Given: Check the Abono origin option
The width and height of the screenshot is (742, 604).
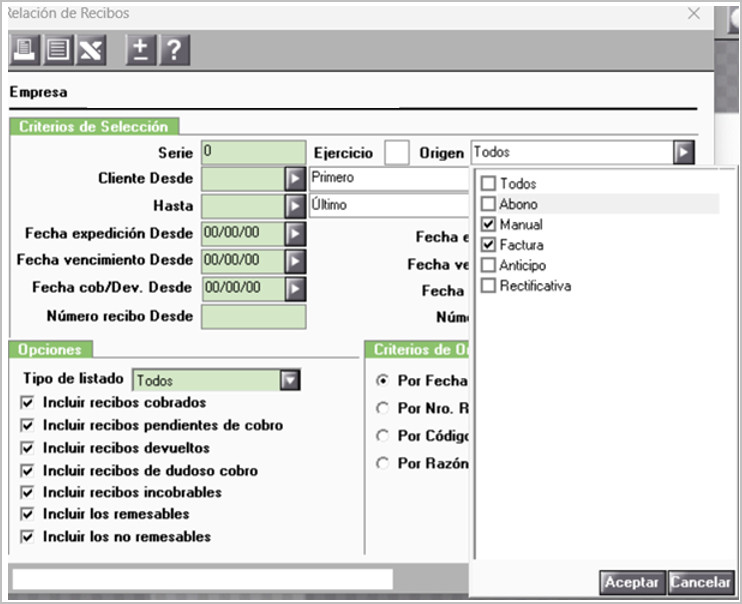Looking at the screenshot, I should [x=488, y=204].
